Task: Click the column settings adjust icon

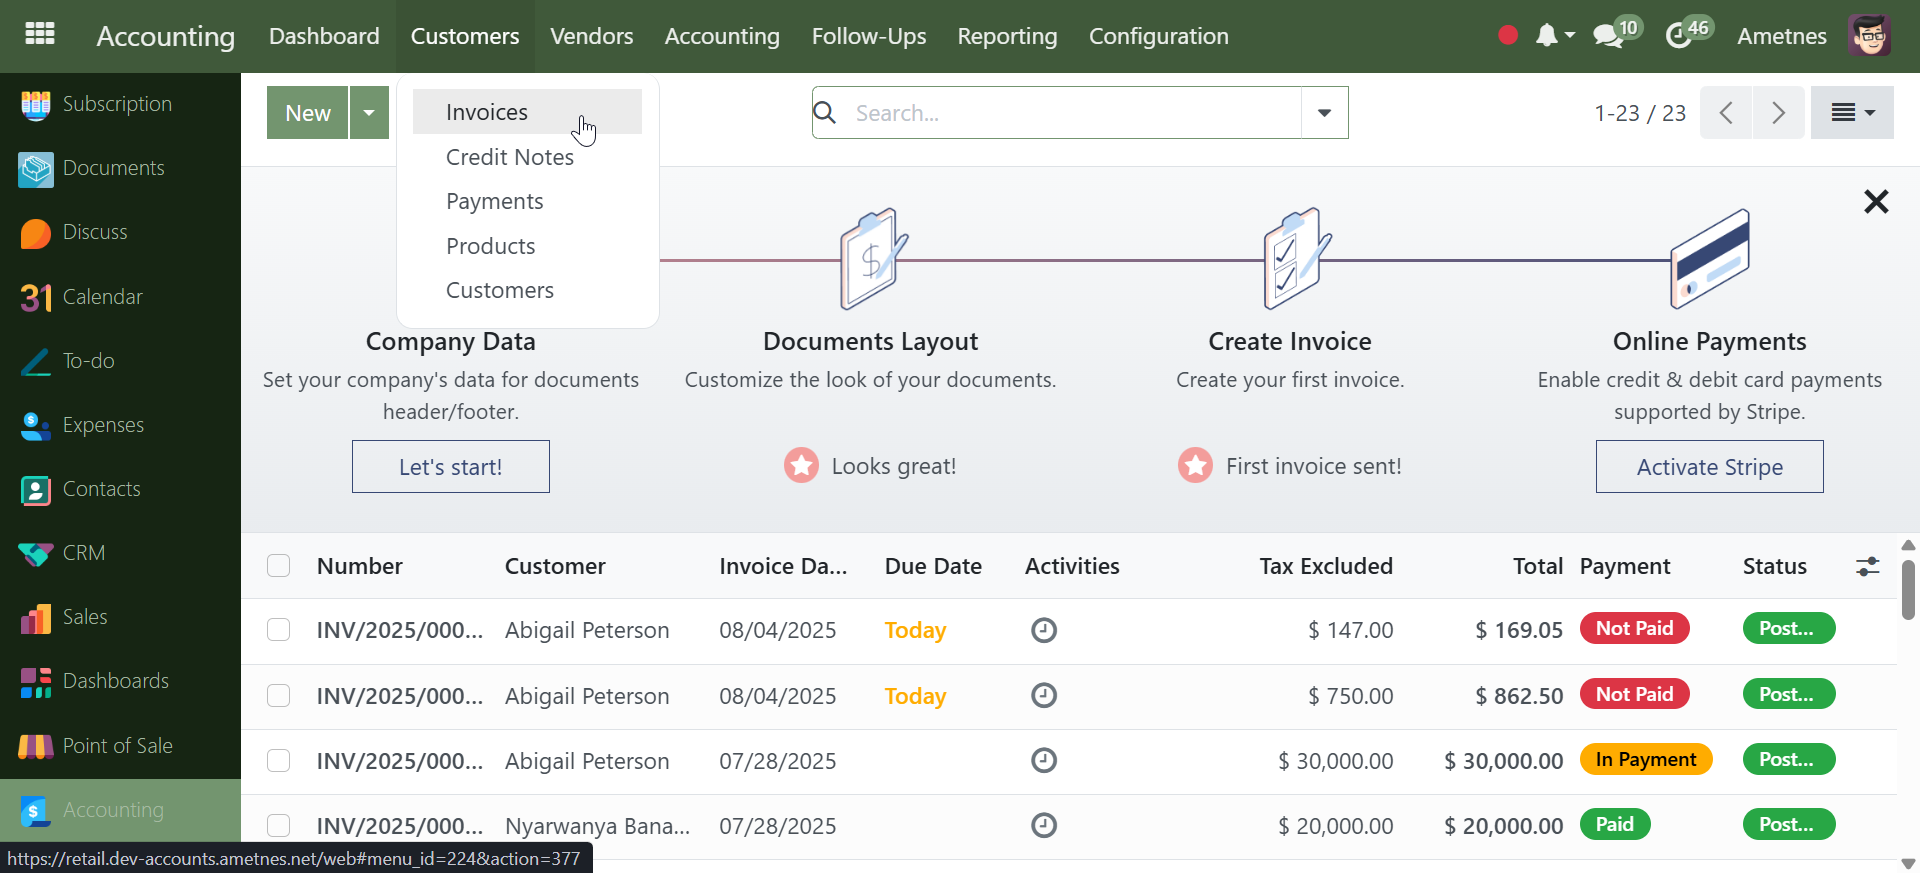Action: pos(1867,566)
